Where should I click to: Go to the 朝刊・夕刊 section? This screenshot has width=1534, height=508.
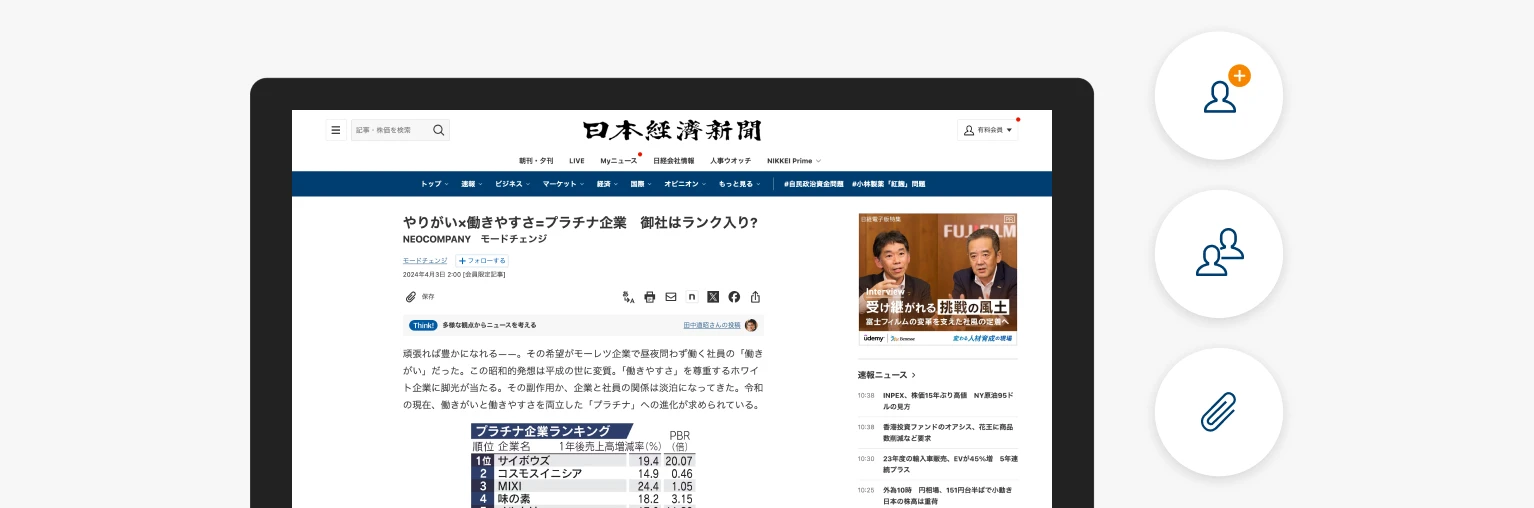click(x=536, y=160)
